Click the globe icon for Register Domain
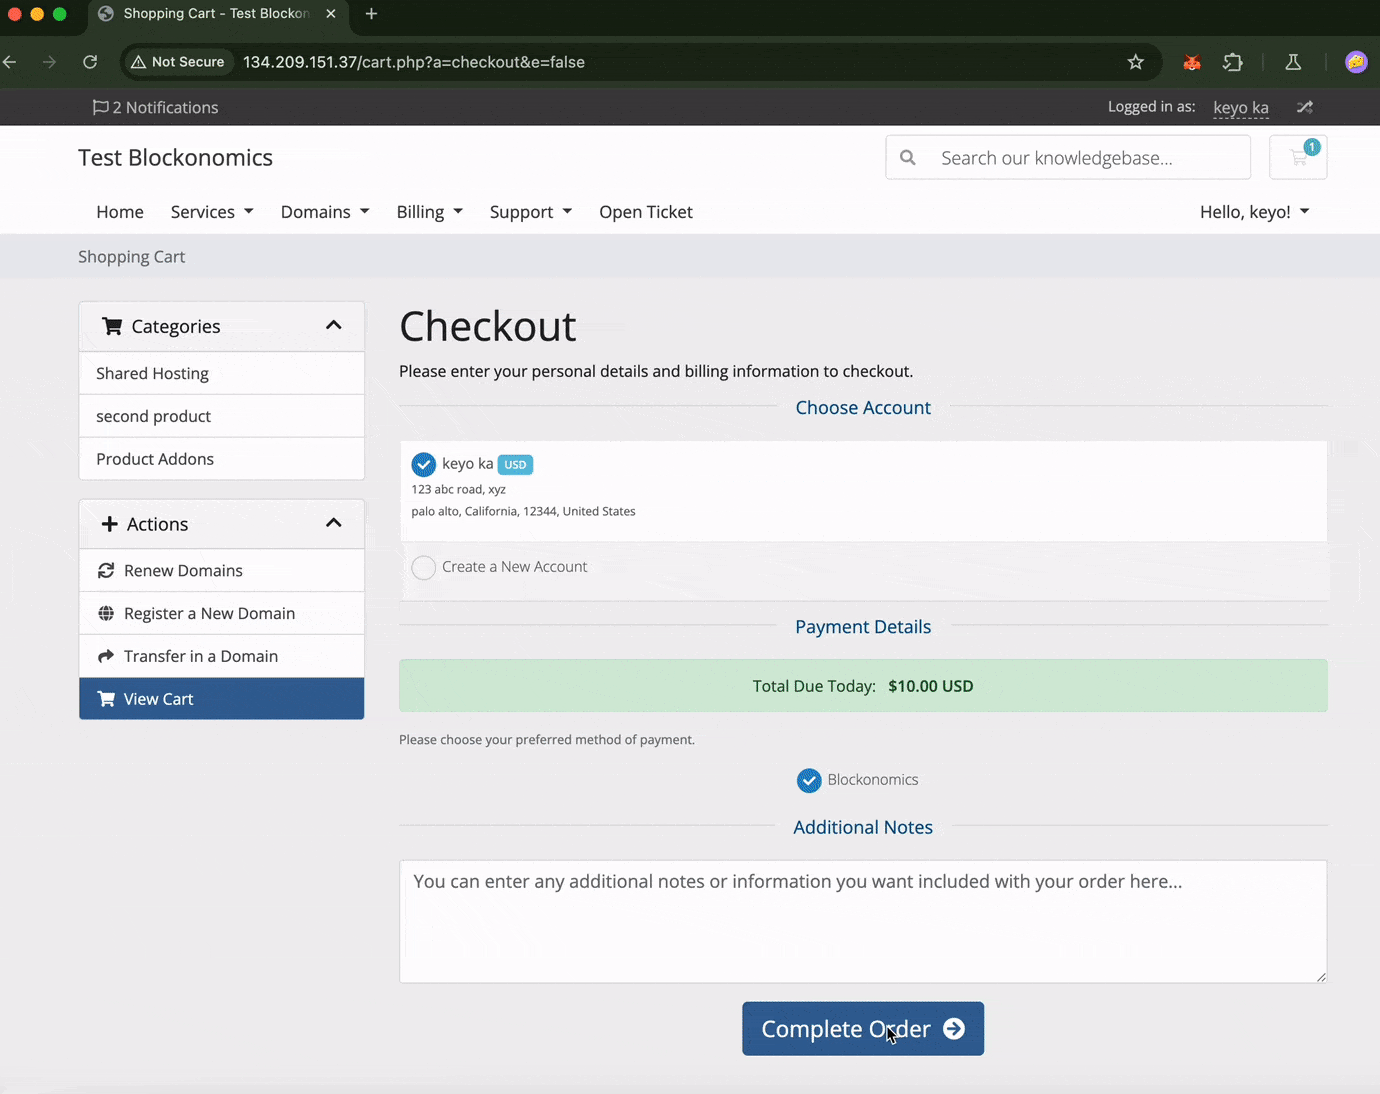Viewport: 1380px width, 1094px height. tap(106, 613)
